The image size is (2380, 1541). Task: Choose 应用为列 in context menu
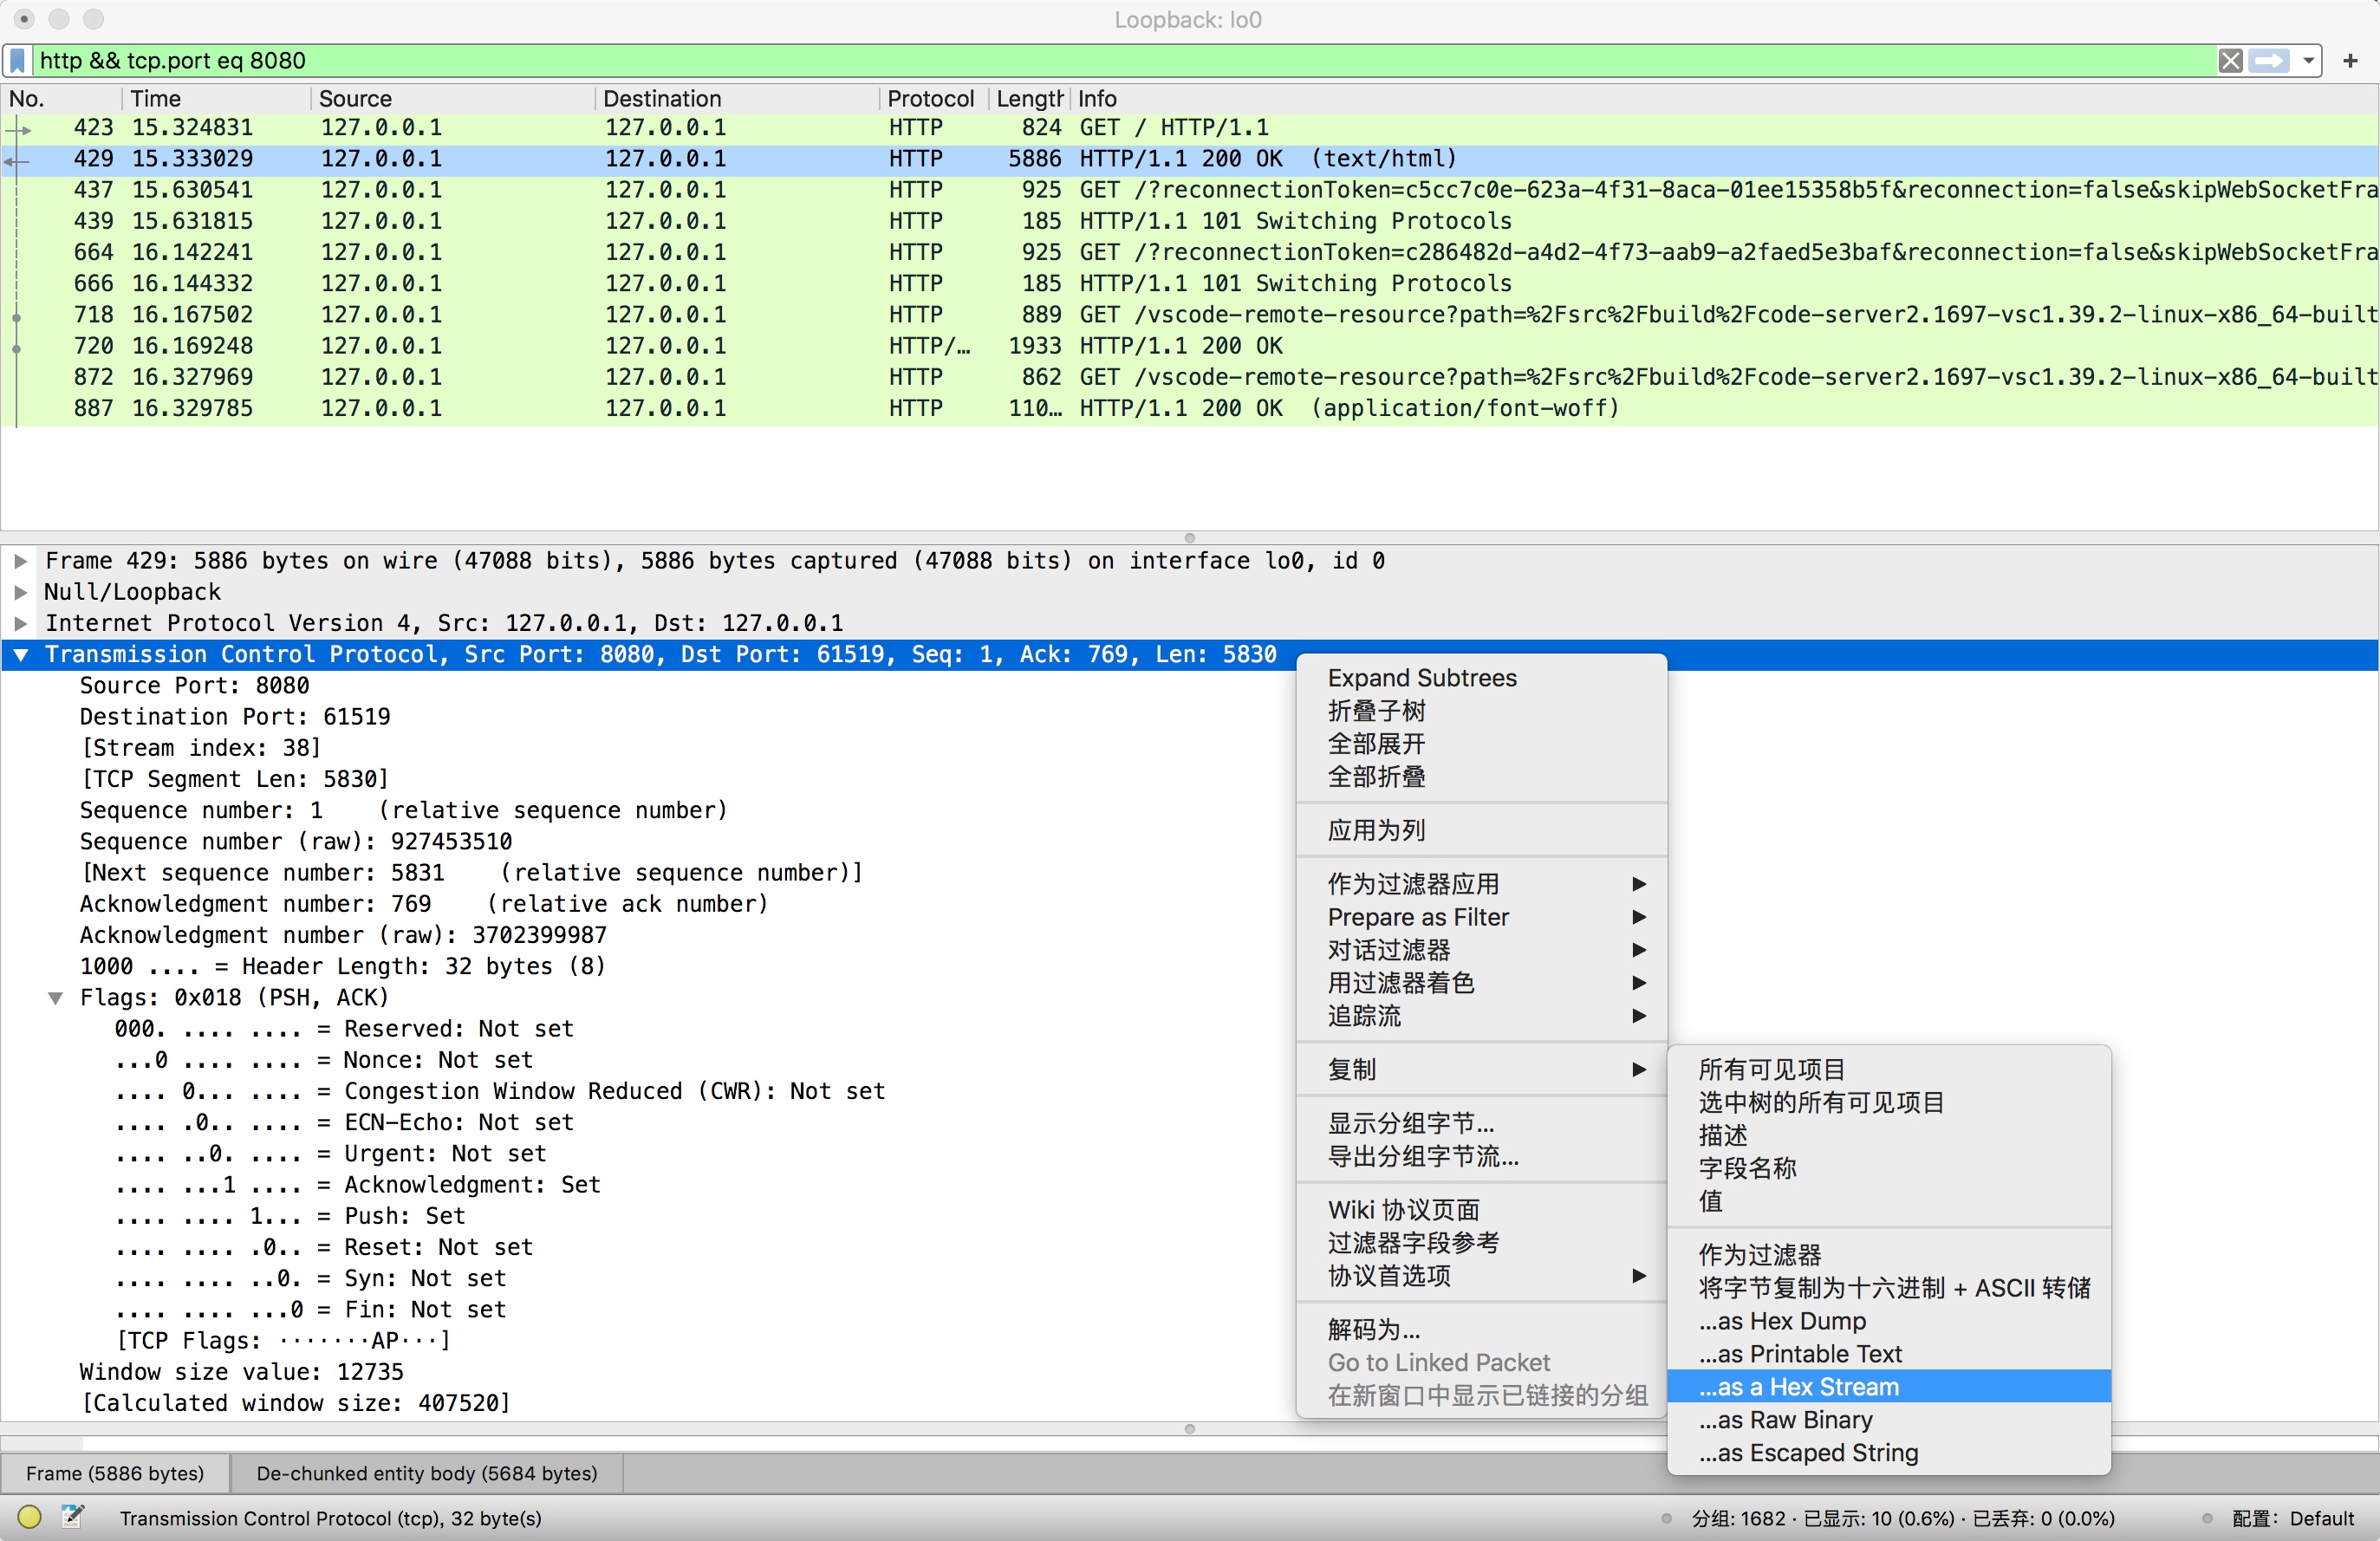coord(1481,830)
